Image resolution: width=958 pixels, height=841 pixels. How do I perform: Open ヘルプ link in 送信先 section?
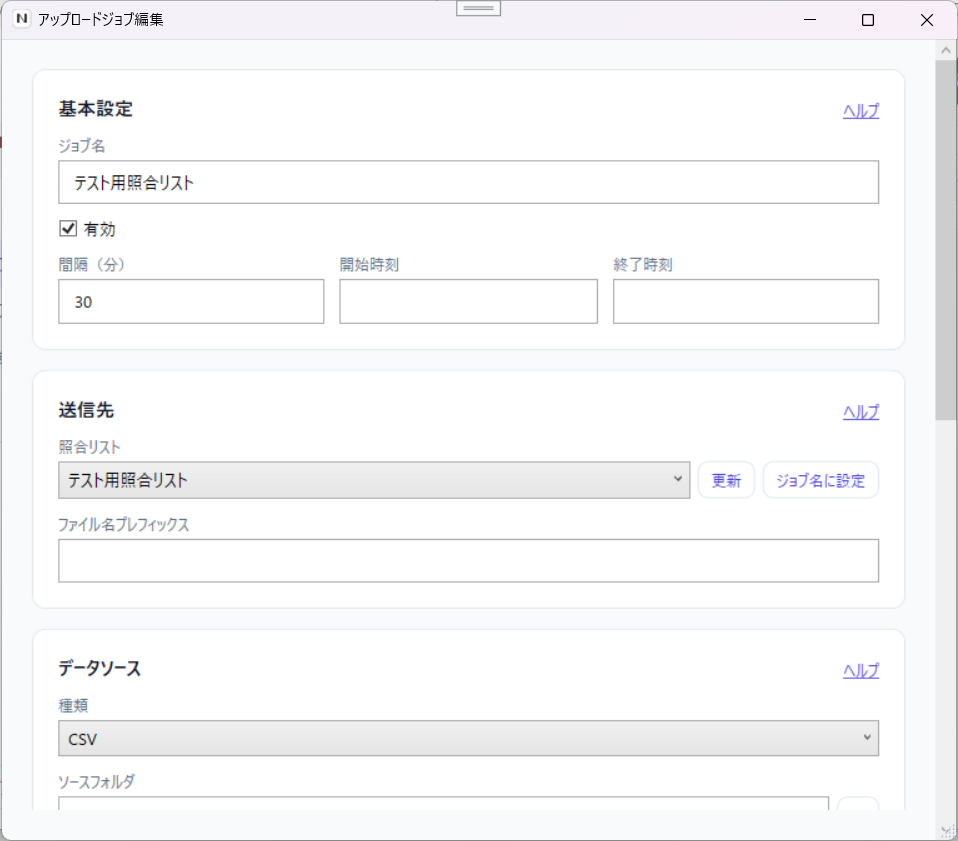tap(861, 412)
